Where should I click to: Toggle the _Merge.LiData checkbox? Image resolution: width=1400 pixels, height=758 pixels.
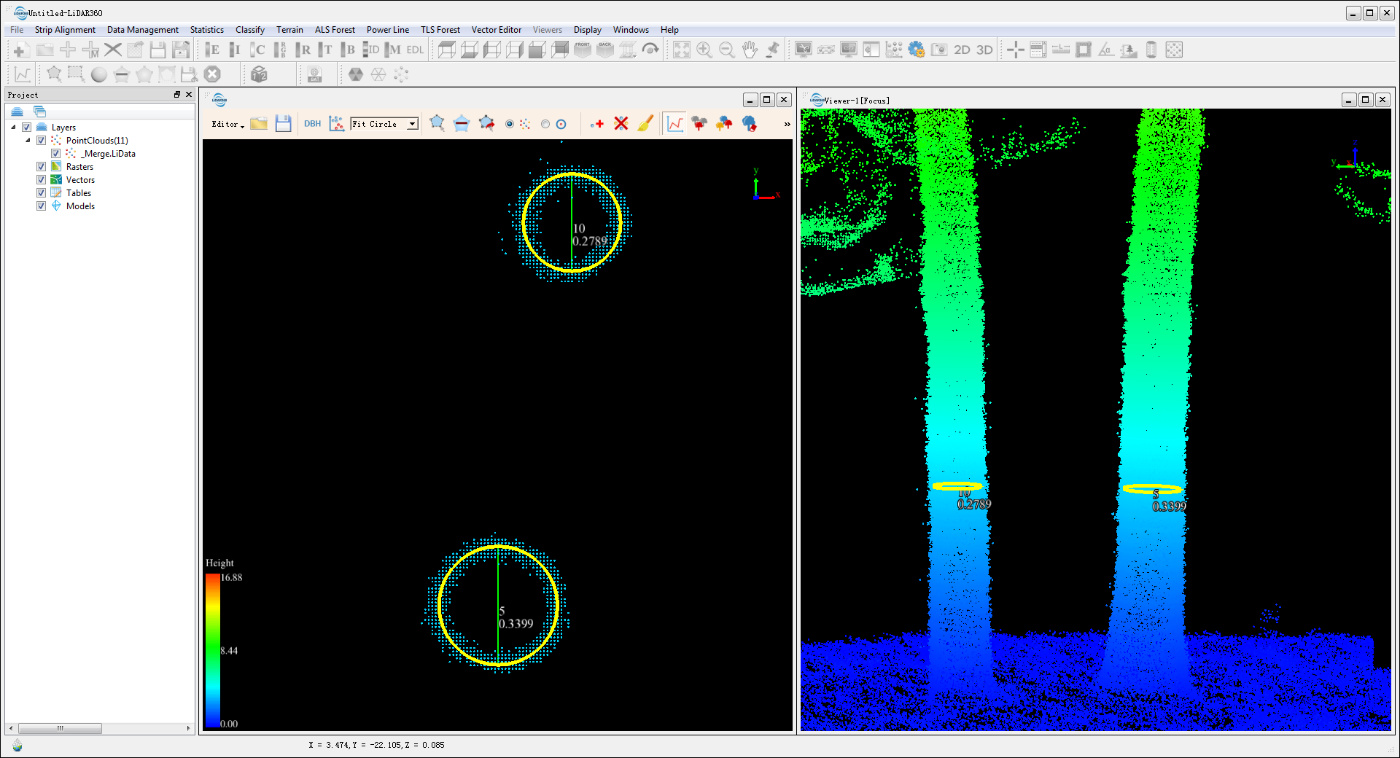56,154
